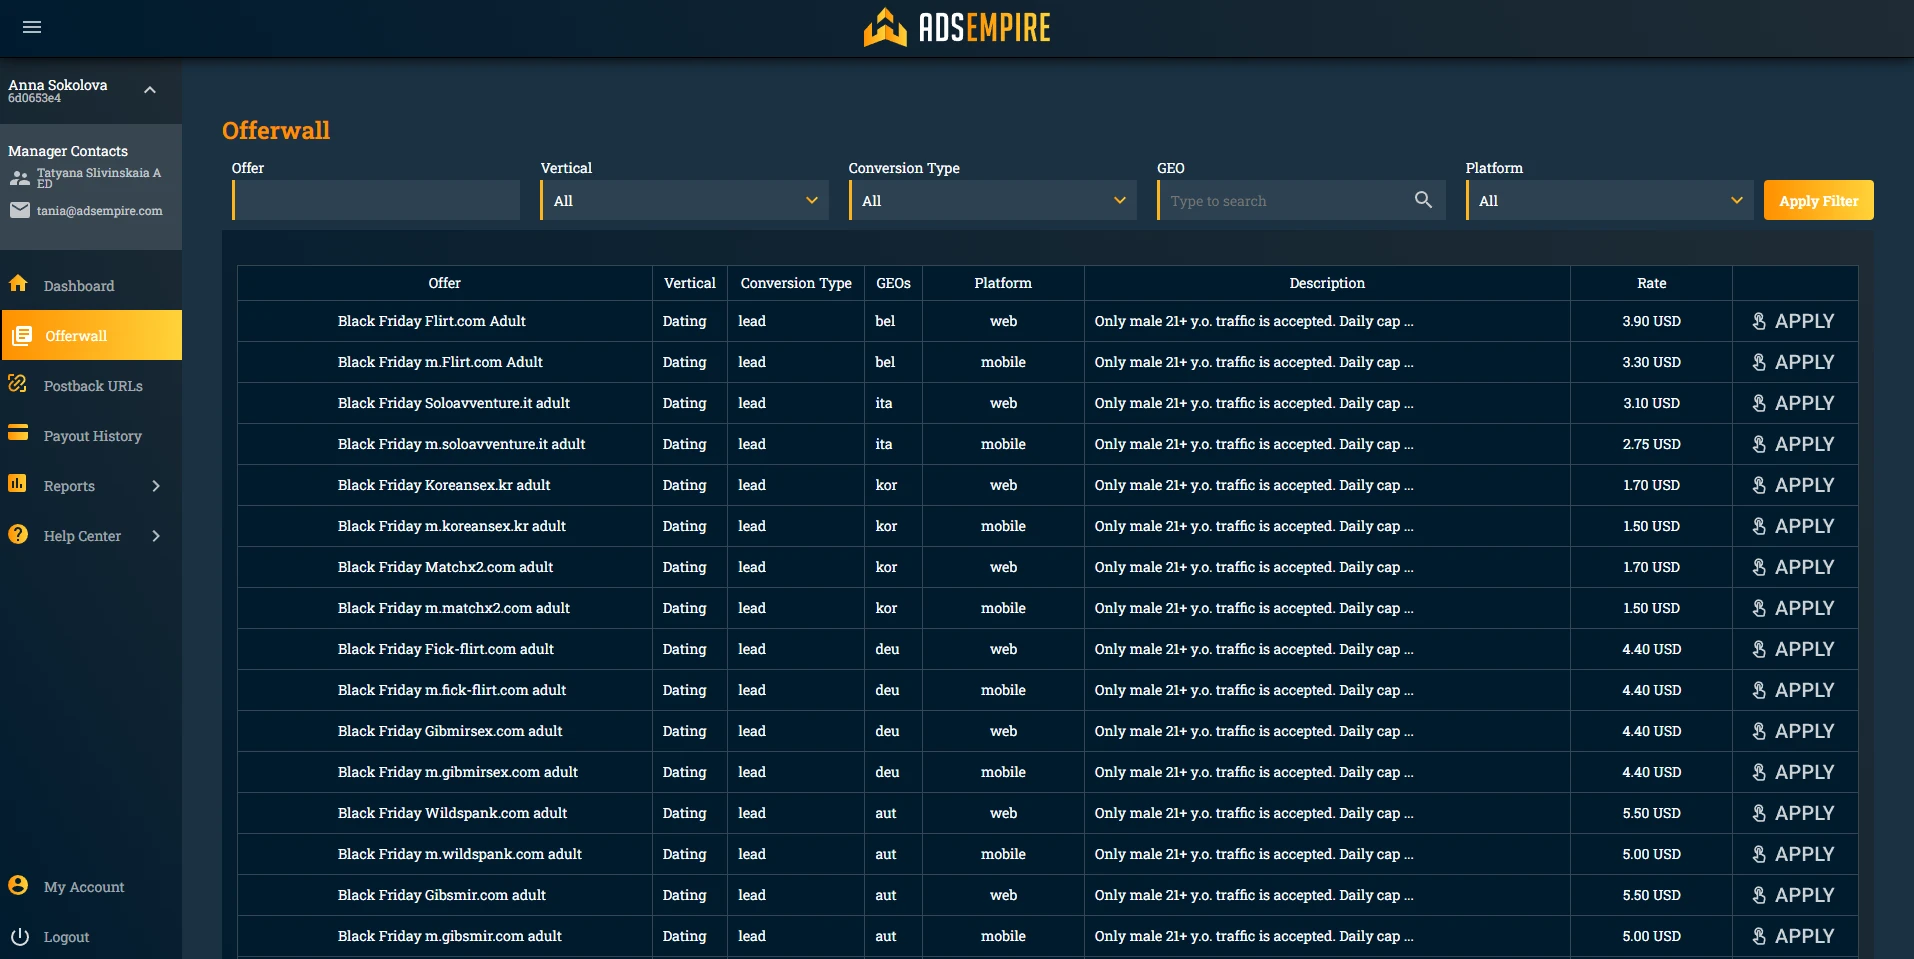Open the hamburger menu icon
1914x959 pixels.
[32, 27]
